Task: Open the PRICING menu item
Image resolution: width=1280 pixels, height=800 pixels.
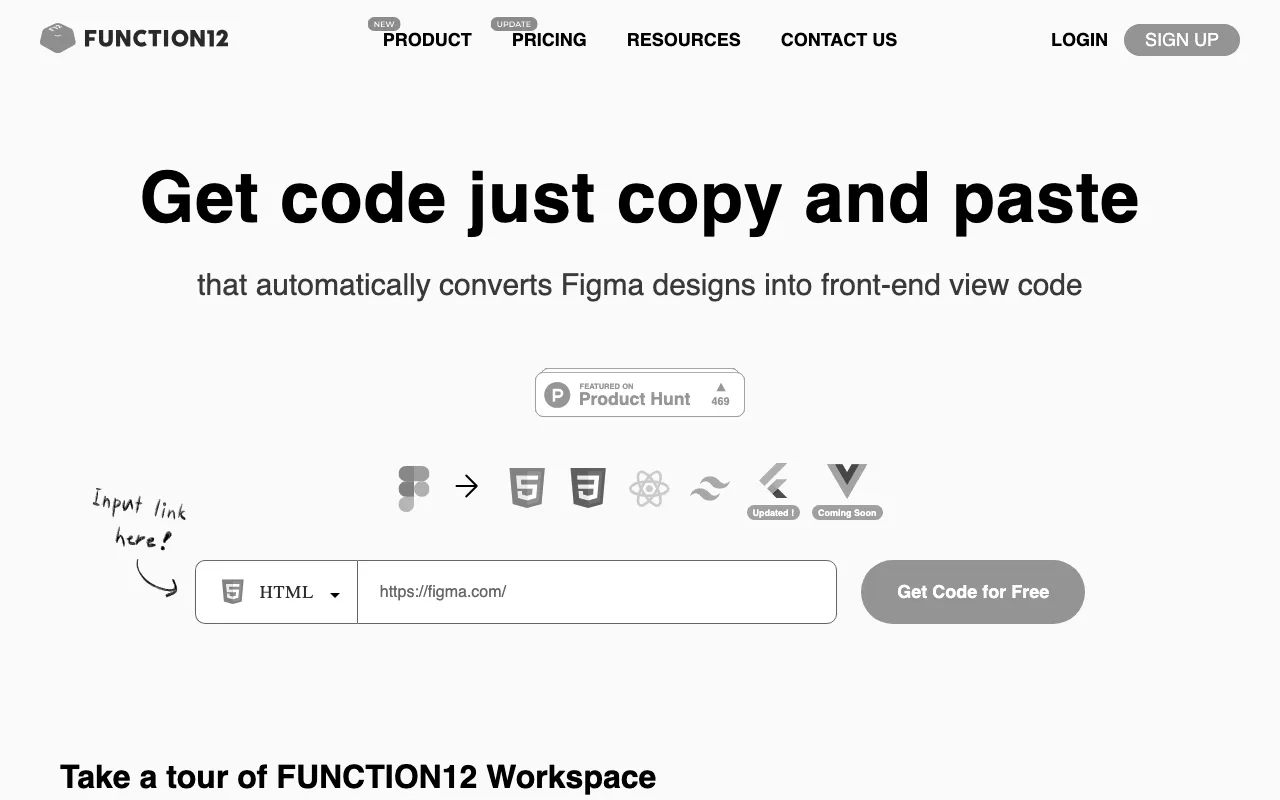Action: click(549, 40)
